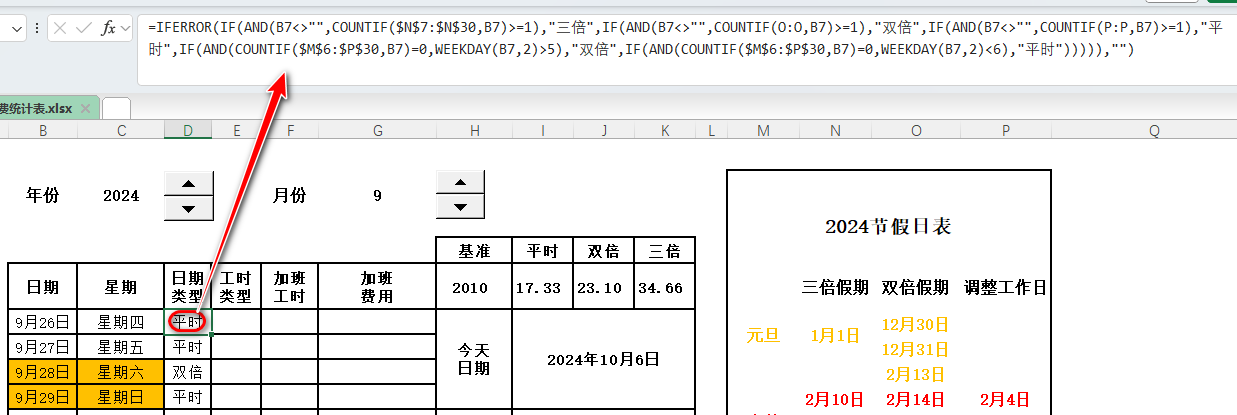The height and width of the screenshot is (415, 1237).
Task: Click the confirm (checkmark) formula entry icon
Action: 85,29
